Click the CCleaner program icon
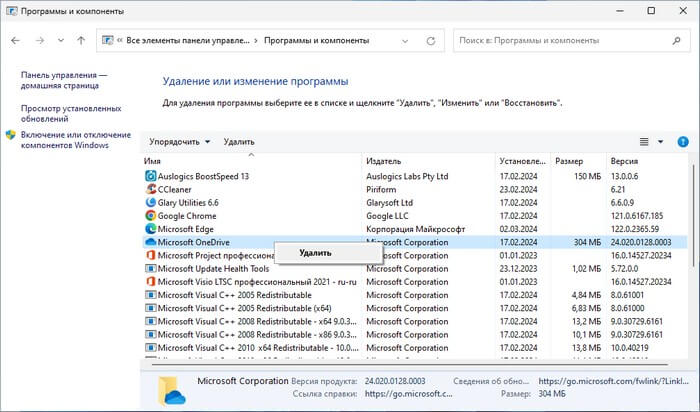The width and height of the screenshot is (700, 412). coord(151,189)
